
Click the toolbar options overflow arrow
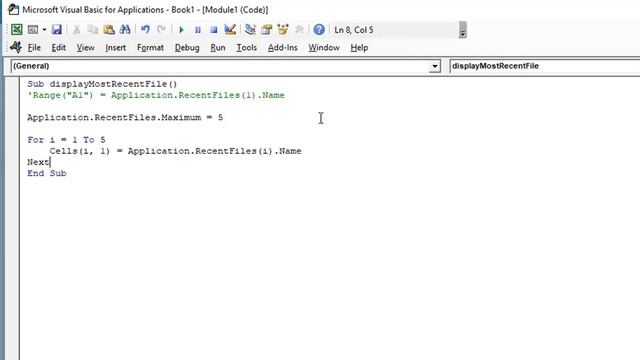coord(462,30)
